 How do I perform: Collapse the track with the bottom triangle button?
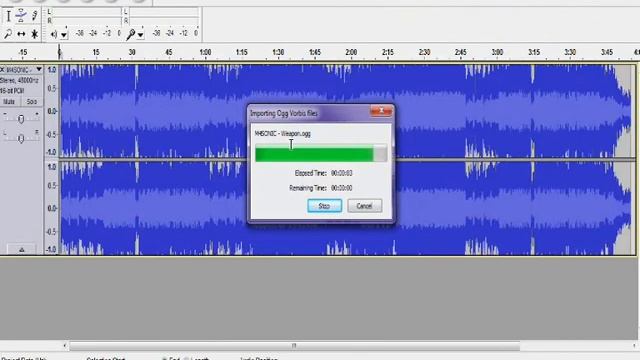click(22, 249)
